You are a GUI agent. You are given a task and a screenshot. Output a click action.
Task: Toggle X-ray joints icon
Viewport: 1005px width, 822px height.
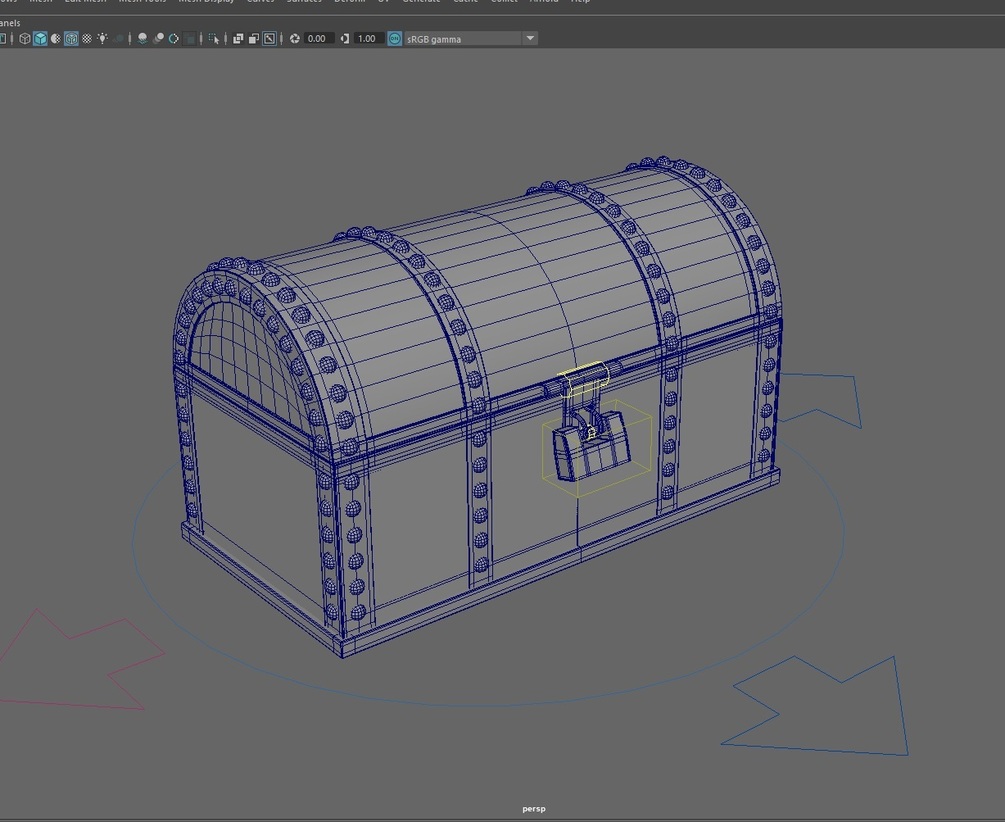tap(269, 38)
